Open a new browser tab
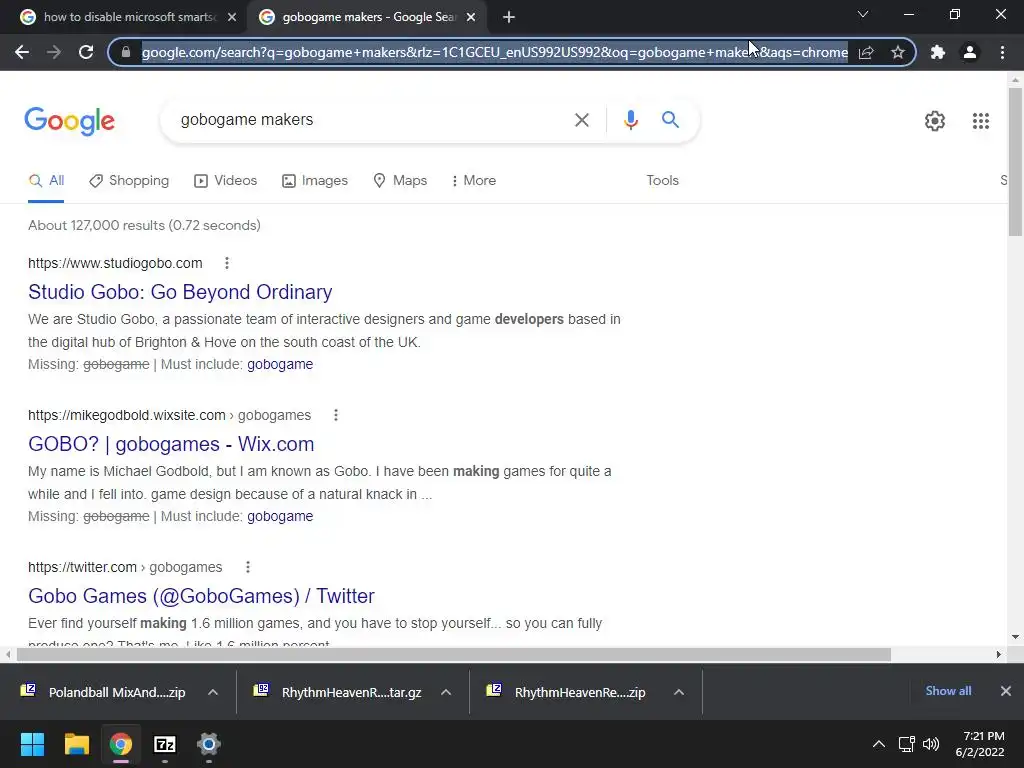The image size is (1024, 768). click(x=509, y=18)
